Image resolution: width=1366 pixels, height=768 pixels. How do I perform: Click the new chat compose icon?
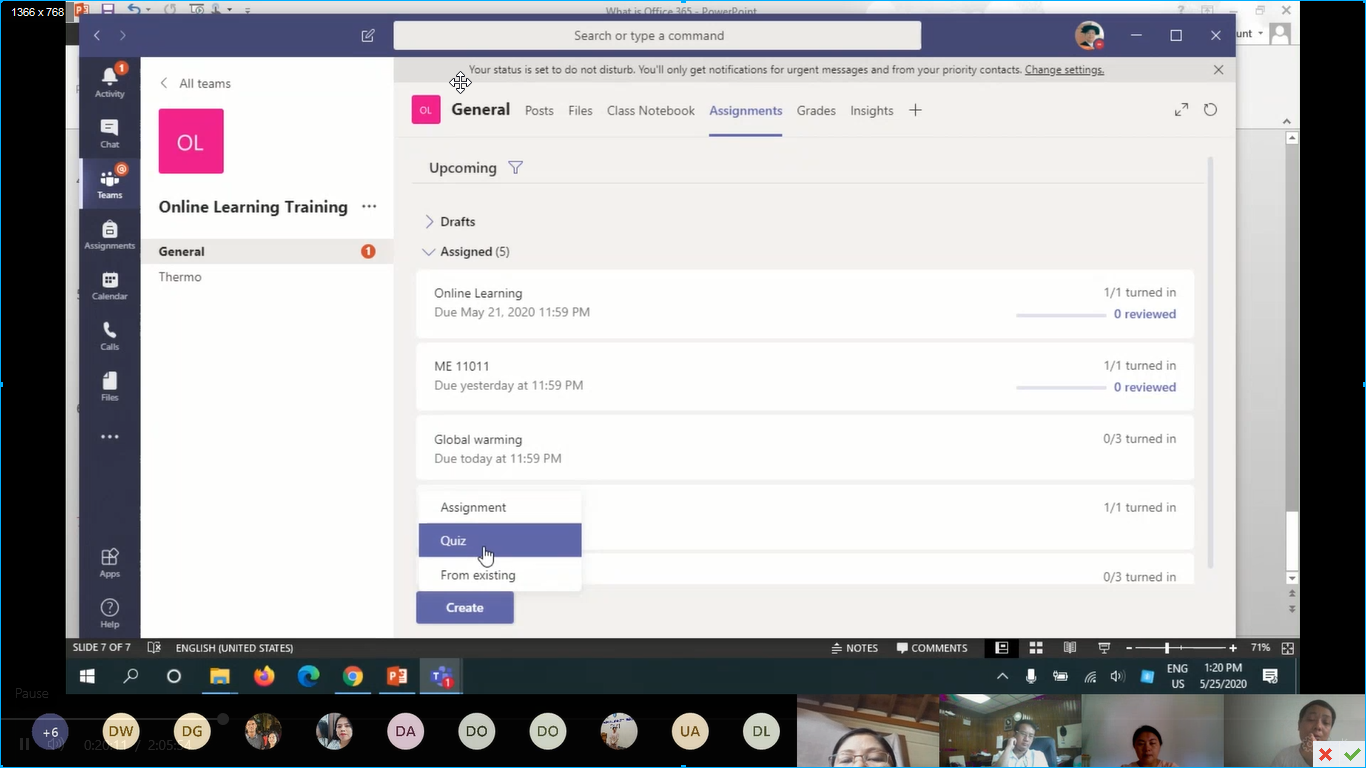368,35
